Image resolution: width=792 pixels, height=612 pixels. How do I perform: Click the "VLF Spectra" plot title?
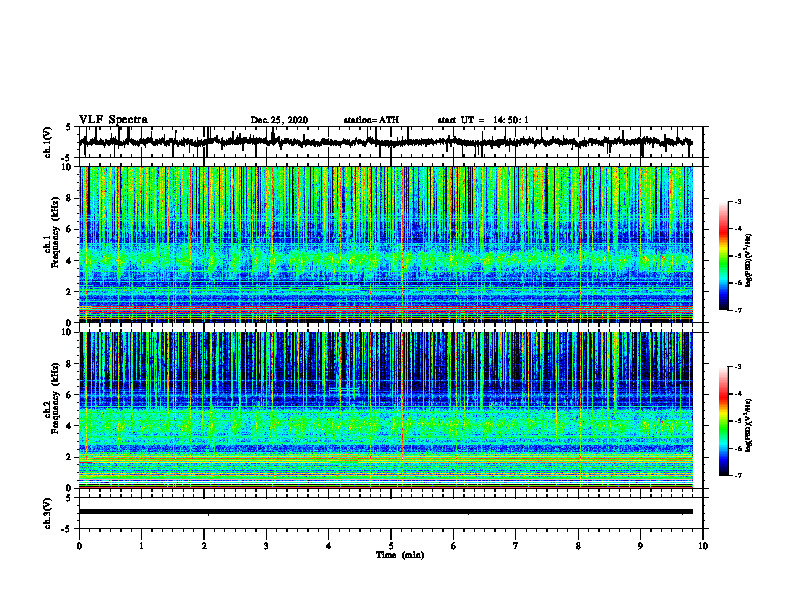point(113,120)
